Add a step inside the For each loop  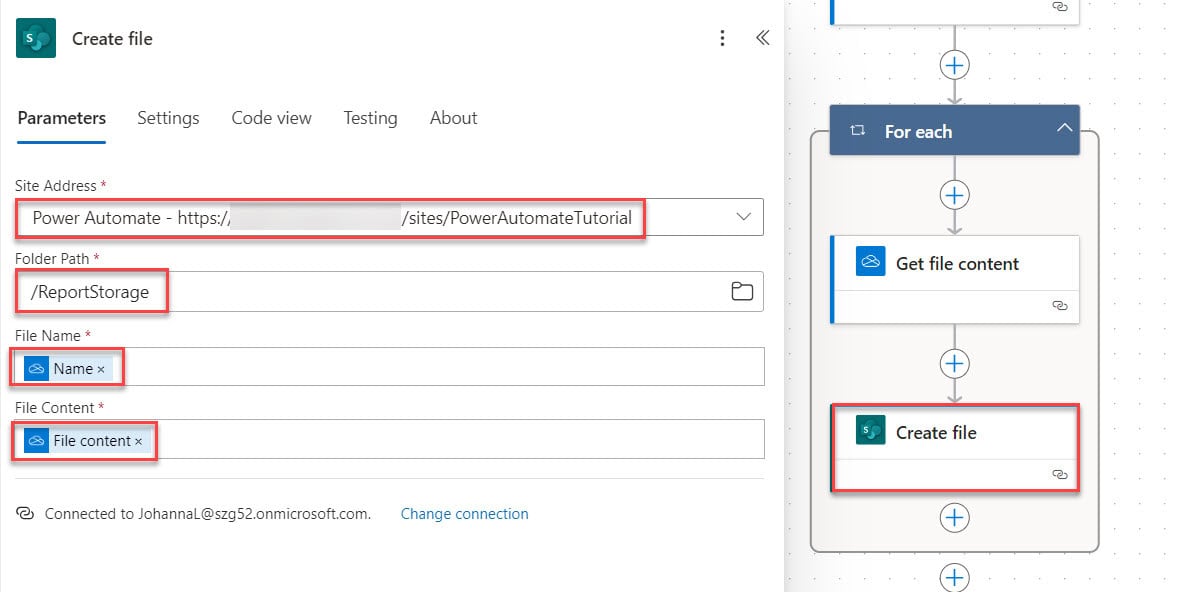coord(954,195)
